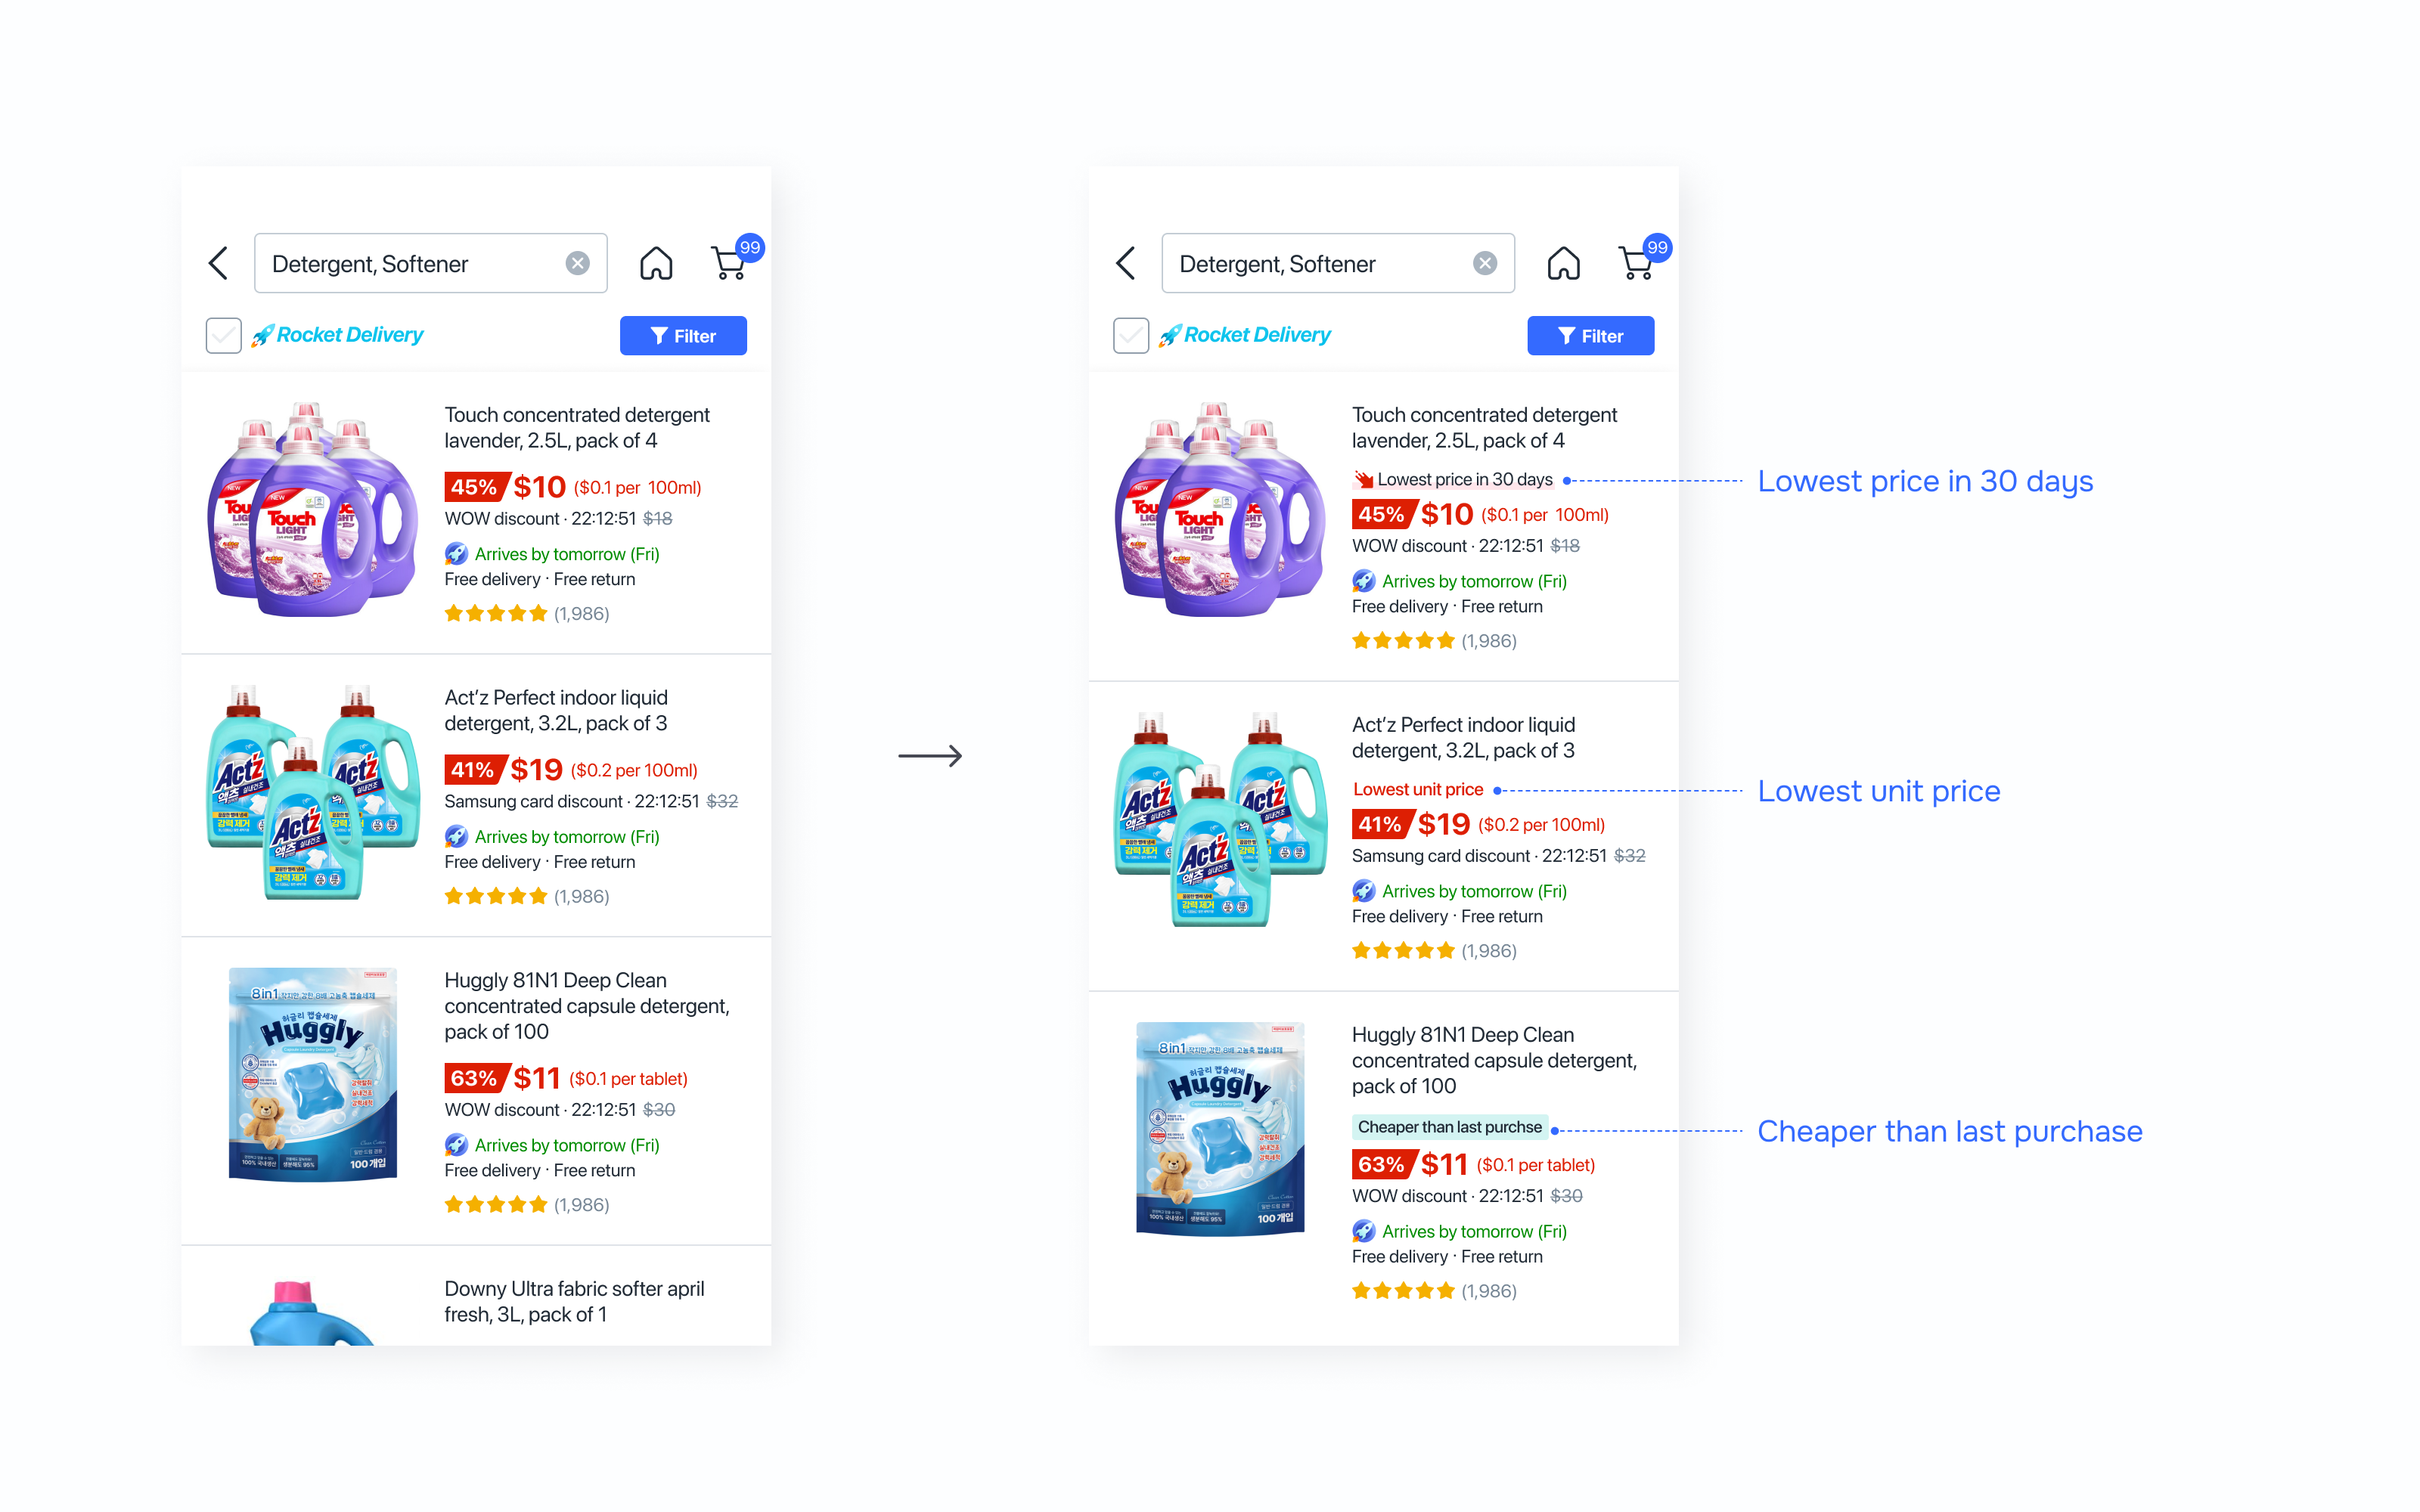Clear search text with X icon, left screen
The height and width of the screenshot is (1512, 2420).
(578, 263)
